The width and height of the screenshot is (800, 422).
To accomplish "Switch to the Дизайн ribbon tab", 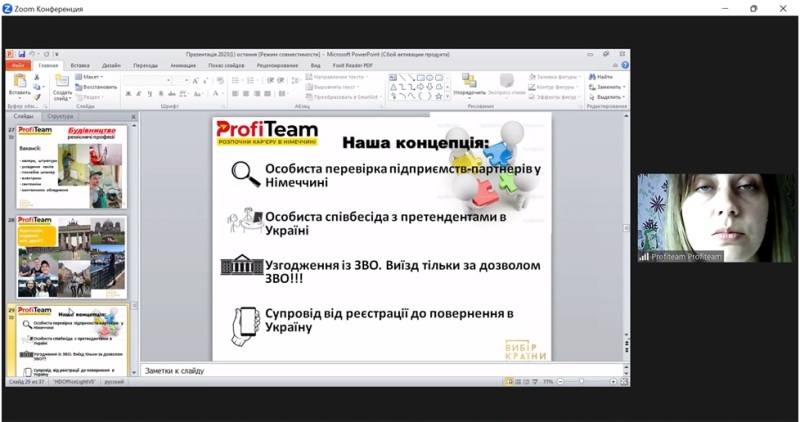I will pyautogui.click(x=111, y=65).
